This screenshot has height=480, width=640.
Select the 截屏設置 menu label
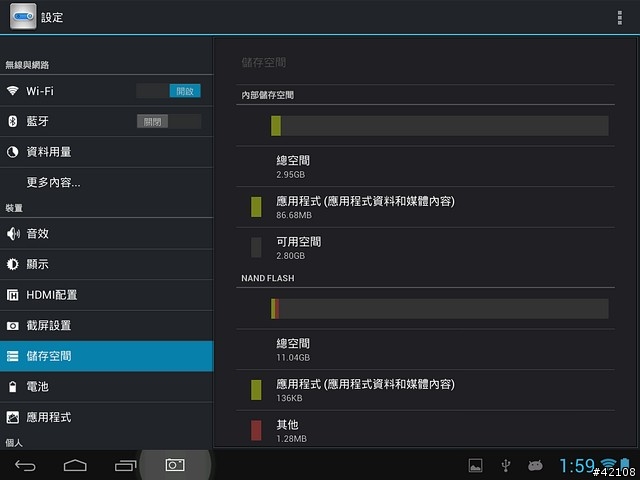pos(49,325)
